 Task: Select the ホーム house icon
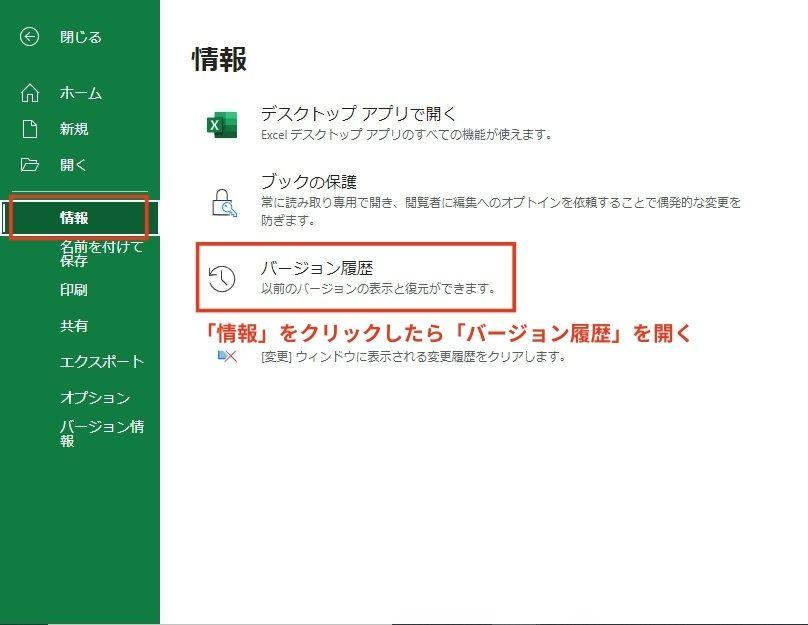tap(31, 92)
